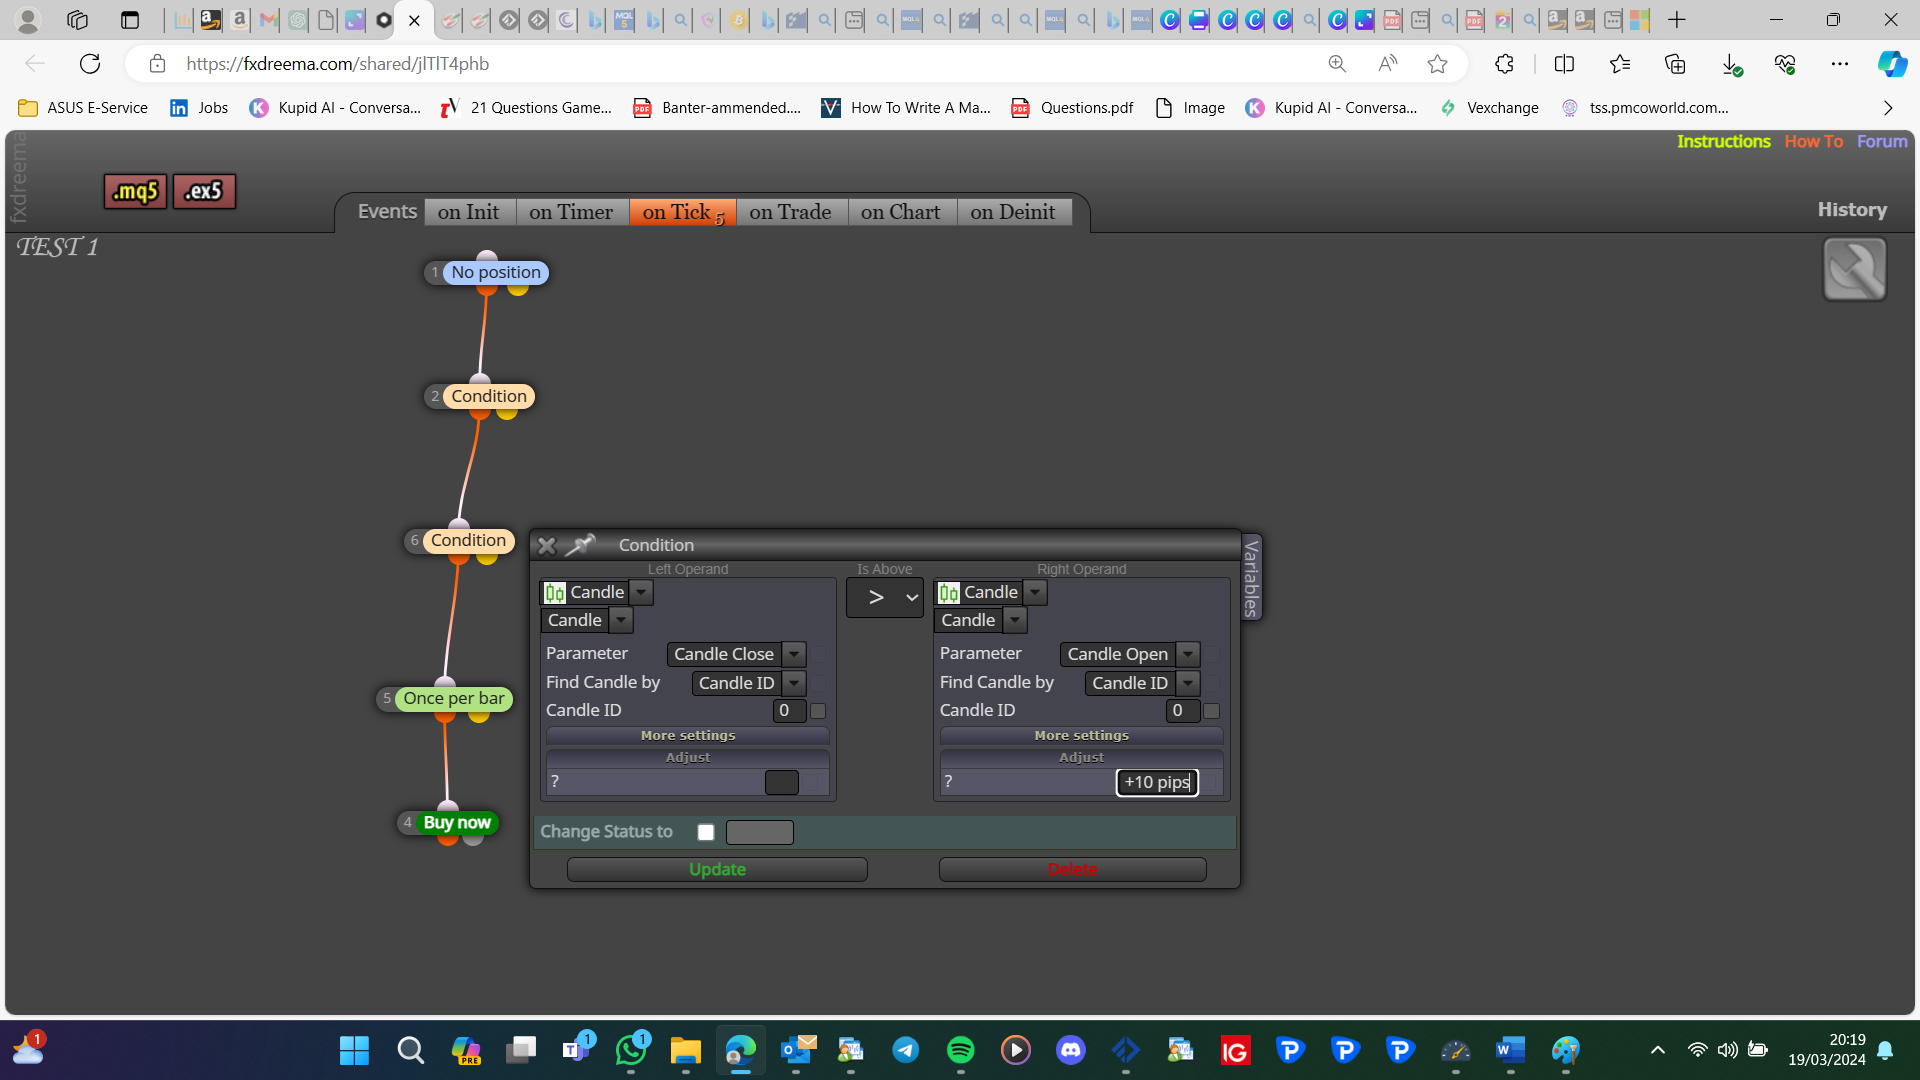Open Is Above comparison operator dropdown
1920x1080 pixels.
pos(885,598)
